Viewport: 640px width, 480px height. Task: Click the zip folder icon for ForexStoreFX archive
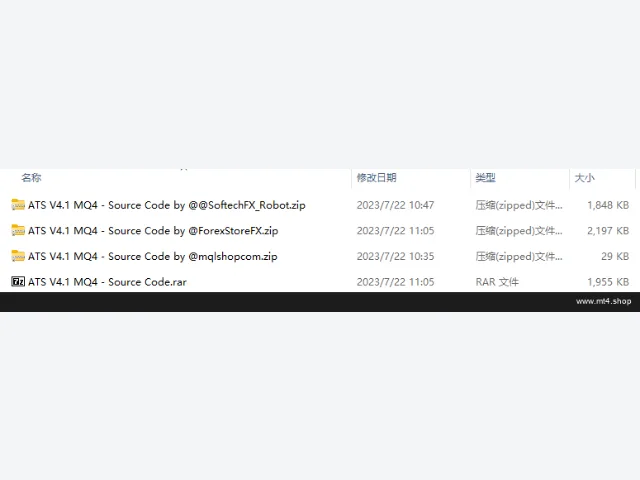(x=18, y=230)
